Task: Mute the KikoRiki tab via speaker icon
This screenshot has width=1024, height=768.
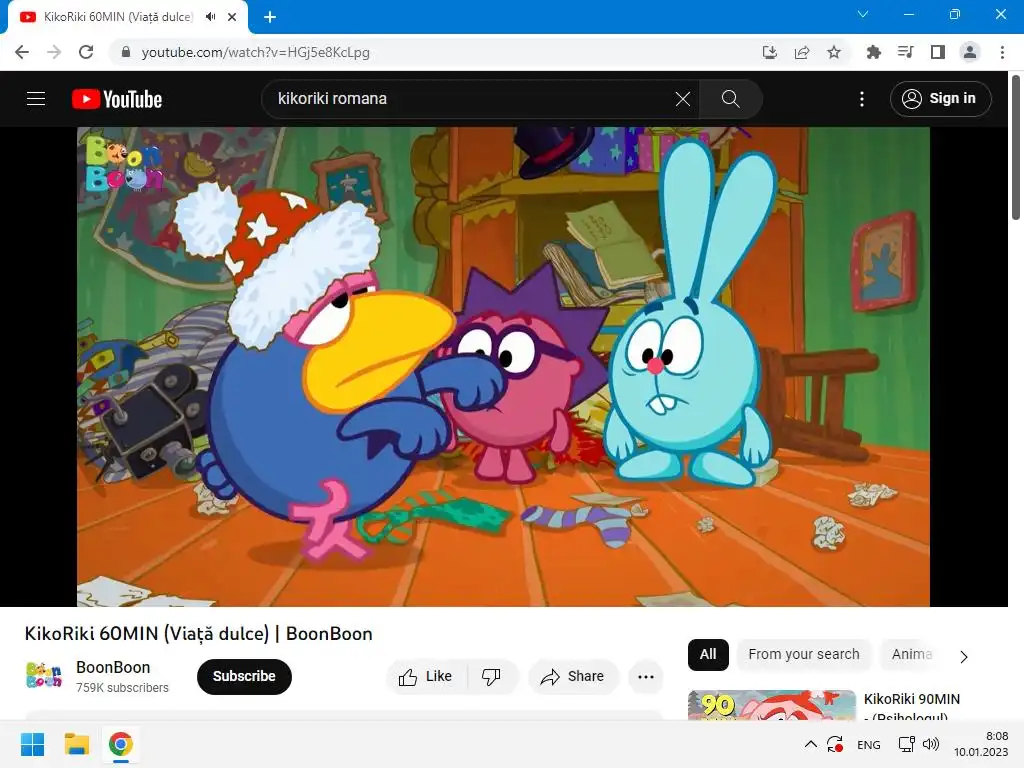Action: click(x=210, y=17)
